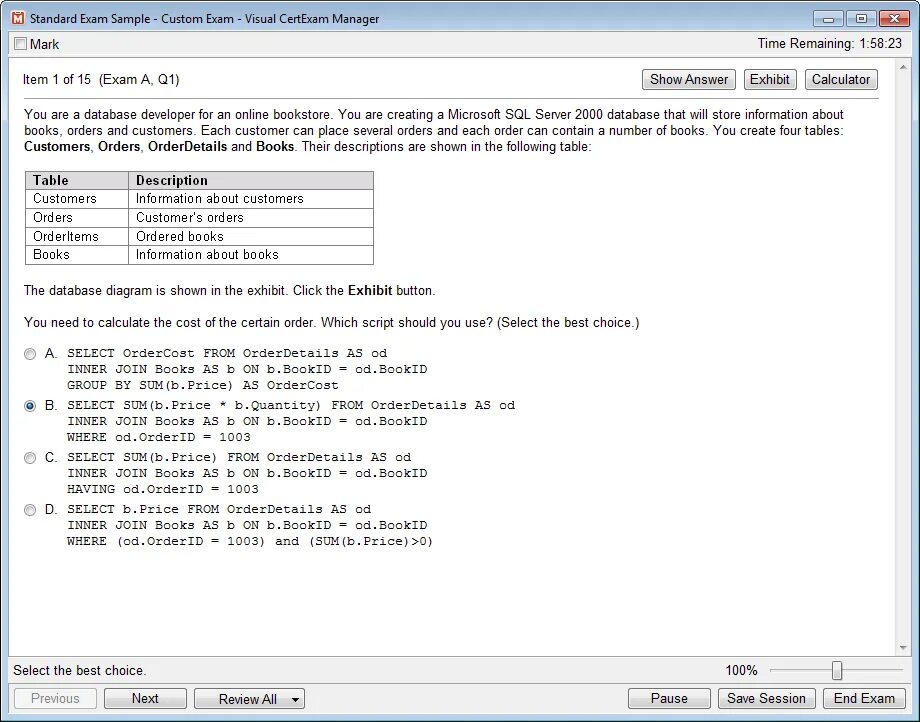
Task: Launch the Calculator
Action: click(x=841, y=79)
